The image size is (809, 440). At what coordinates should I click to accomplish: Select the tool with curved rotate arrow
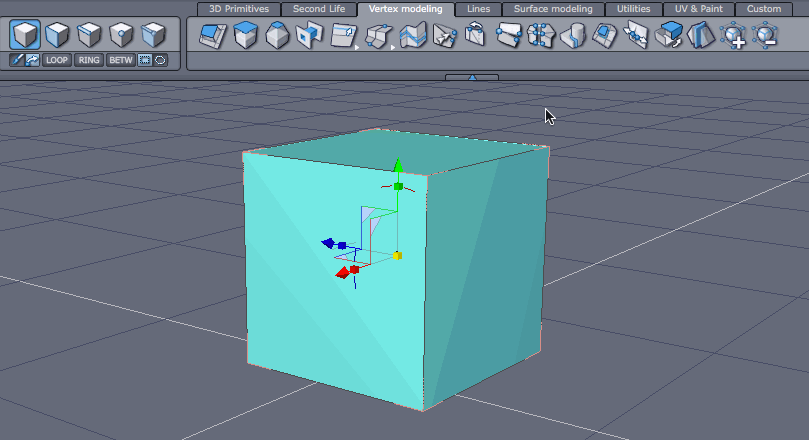475,35
